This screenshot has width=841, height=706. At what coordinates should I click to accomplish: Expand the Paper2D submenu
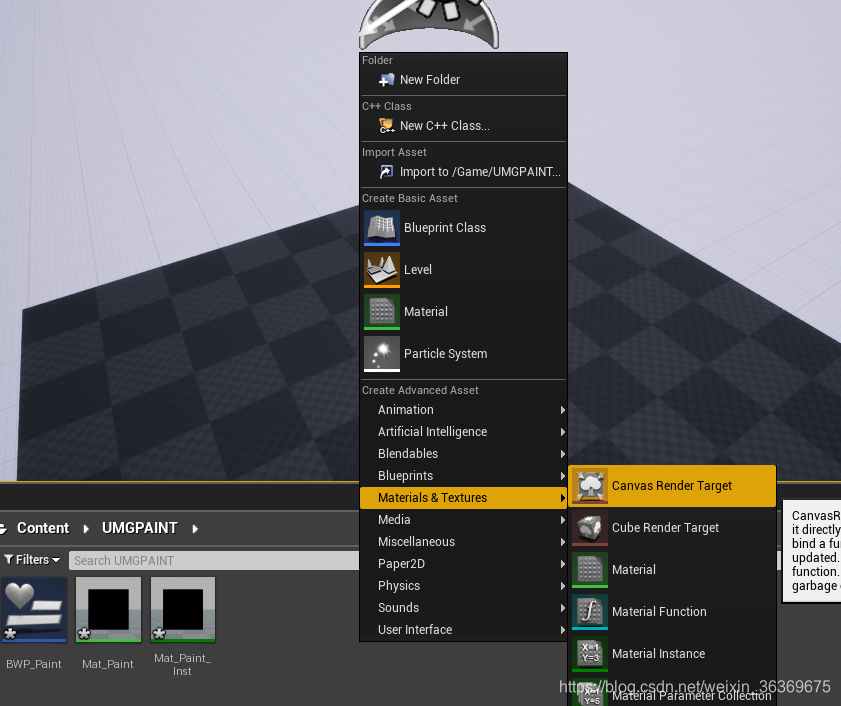(x=463, y=564)
